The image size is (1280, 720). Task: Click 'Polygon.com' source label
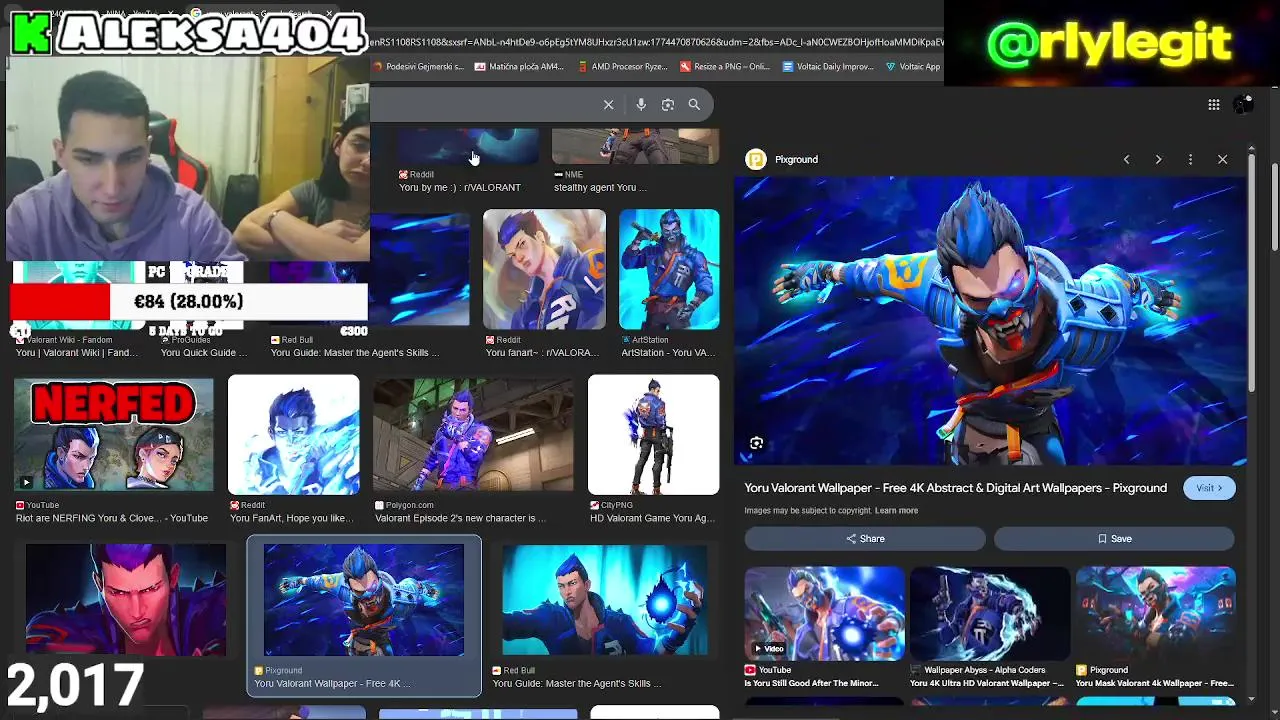click(409, 505)
